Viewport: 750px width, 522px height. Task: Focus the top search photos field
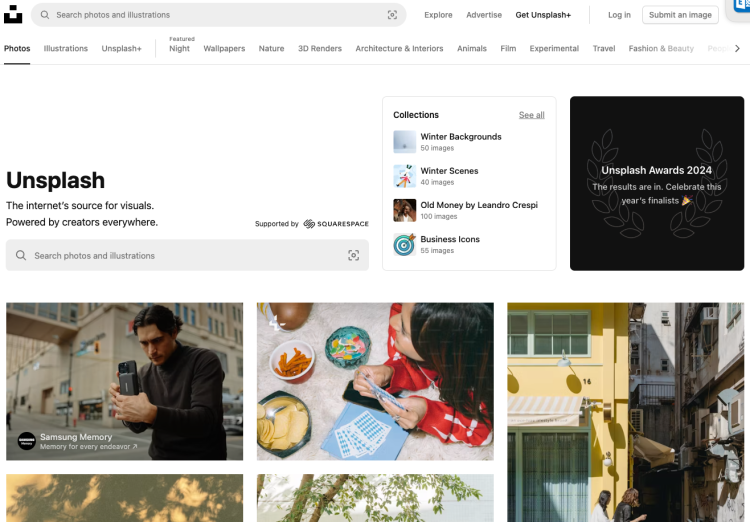pos(219,15)
